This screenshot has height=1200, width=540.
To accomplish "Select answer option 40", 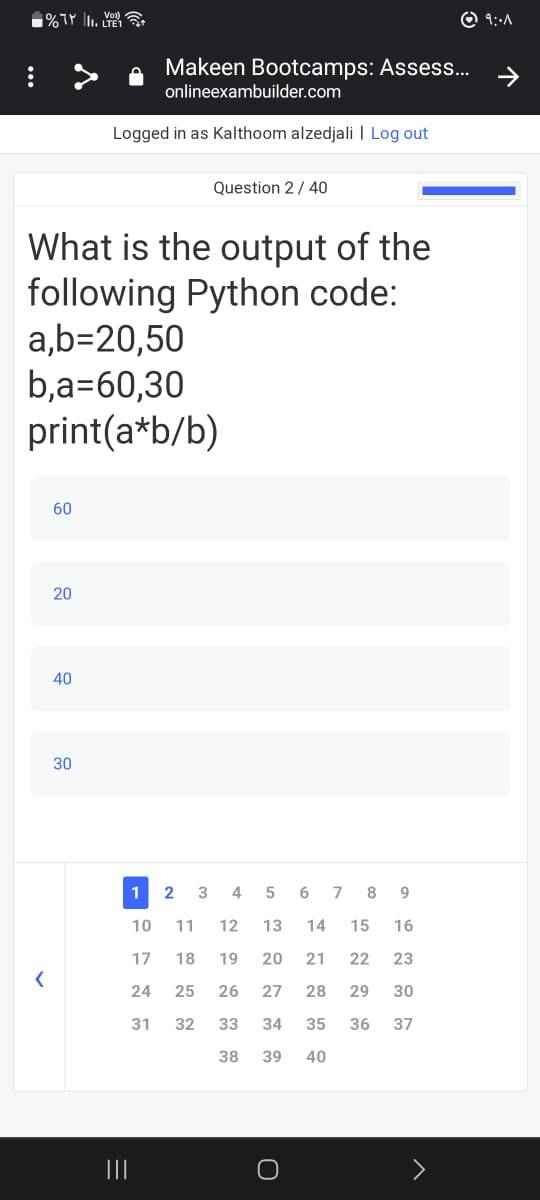I will click(x=270, y=679).
